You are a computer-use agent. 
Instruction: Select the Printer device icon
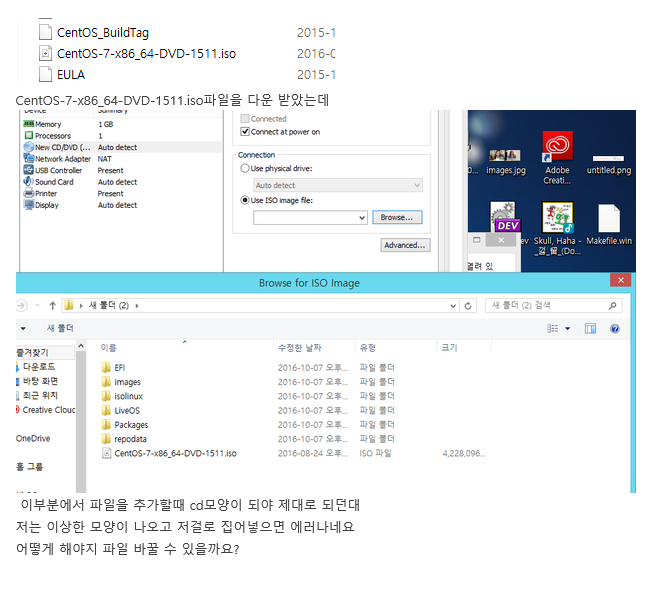point(29,193)
